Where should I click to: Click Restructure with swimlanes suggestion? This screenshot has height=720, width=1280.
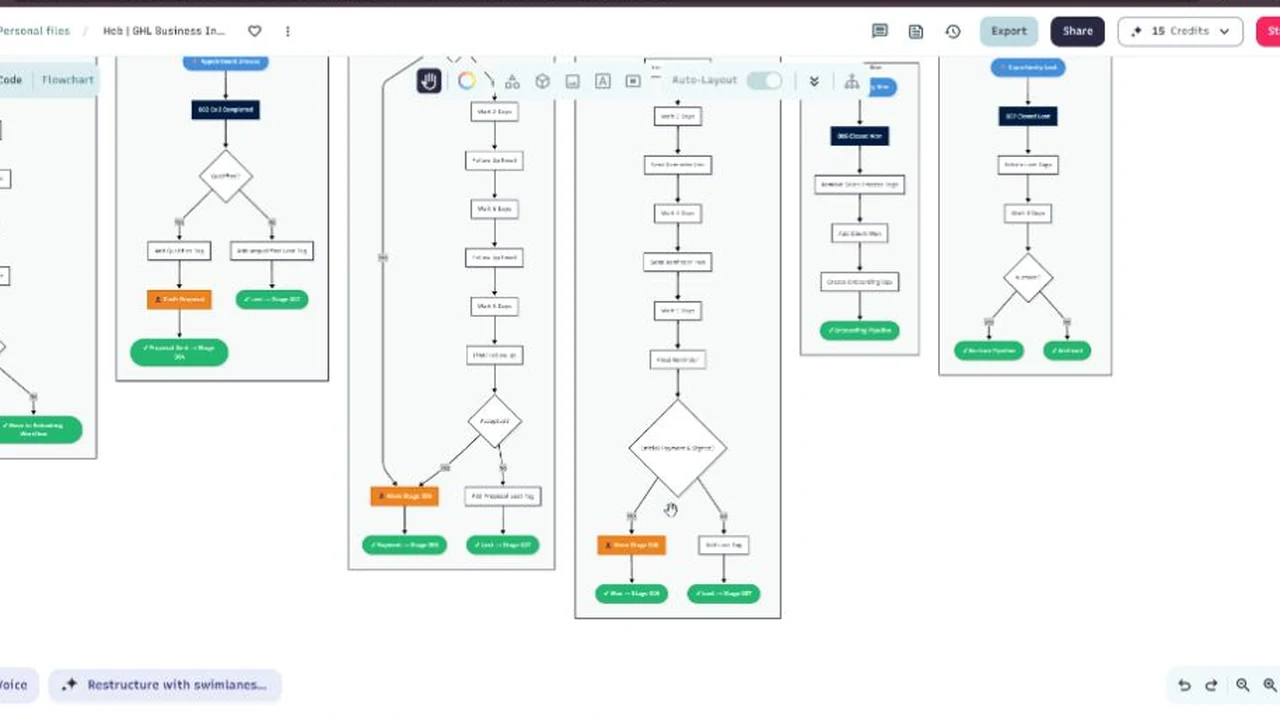tap(165, 685)
